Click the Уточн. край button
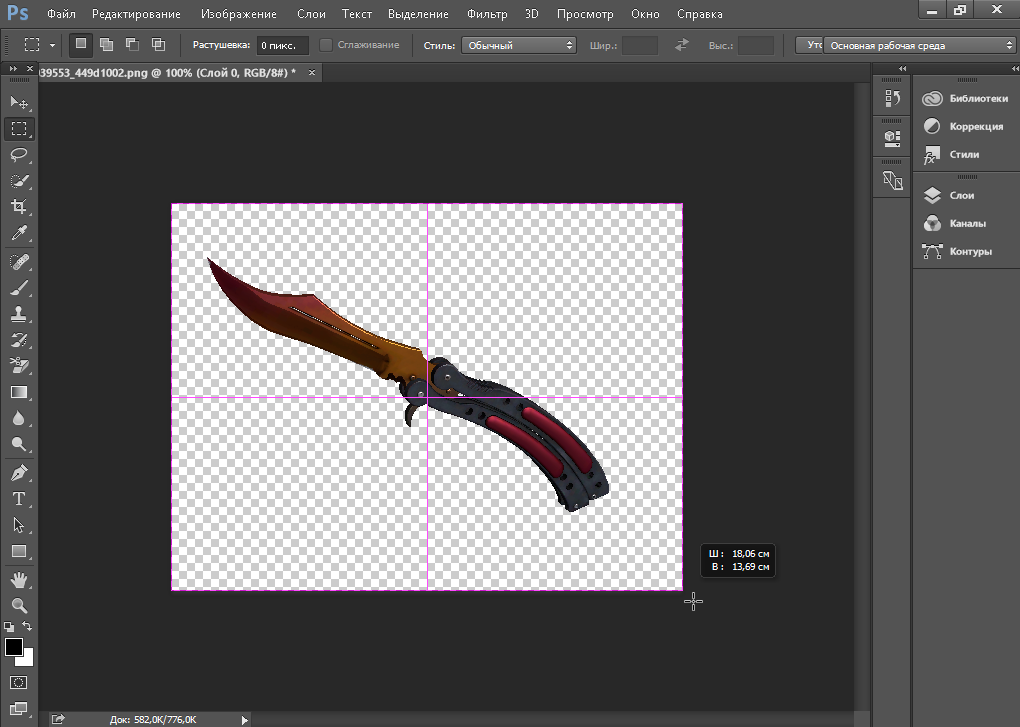Viewport: 1020px width, 727px height. click(810, 45)
